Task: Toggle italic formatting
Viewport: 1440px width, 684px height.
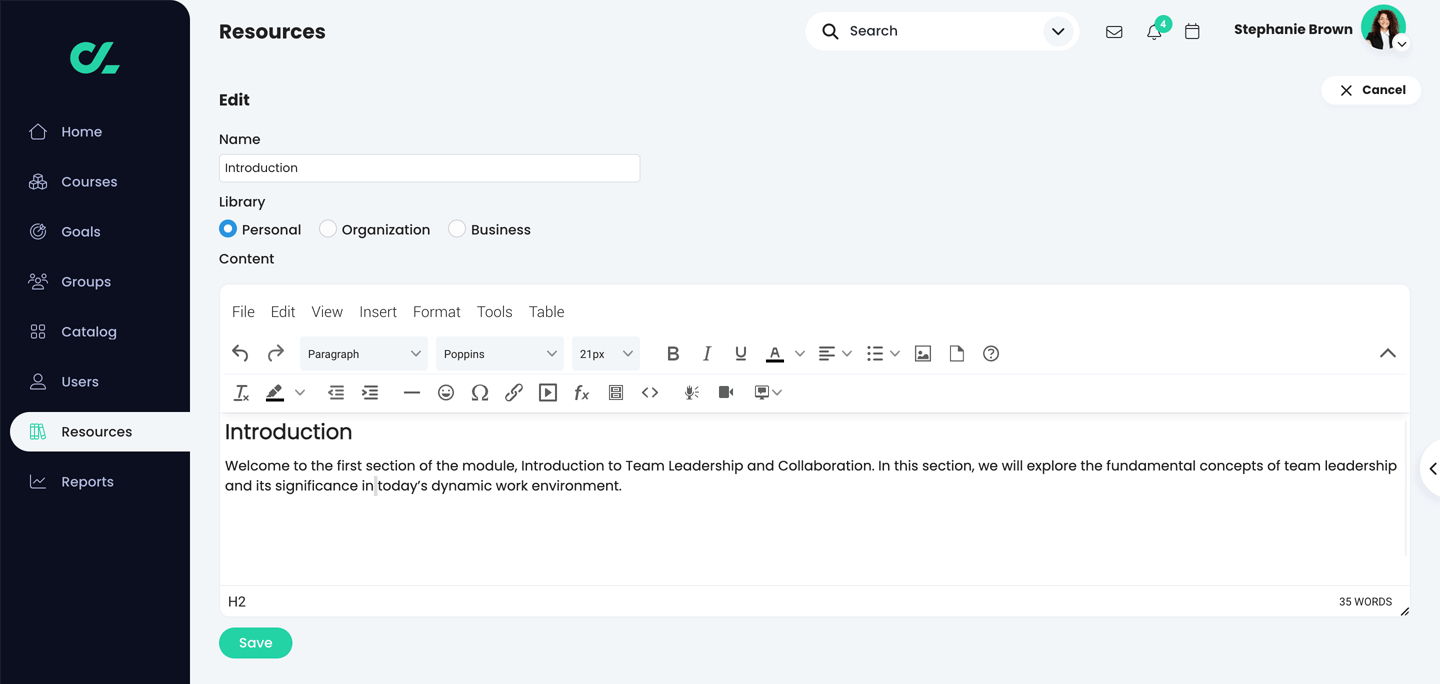Action: point(707,353)
